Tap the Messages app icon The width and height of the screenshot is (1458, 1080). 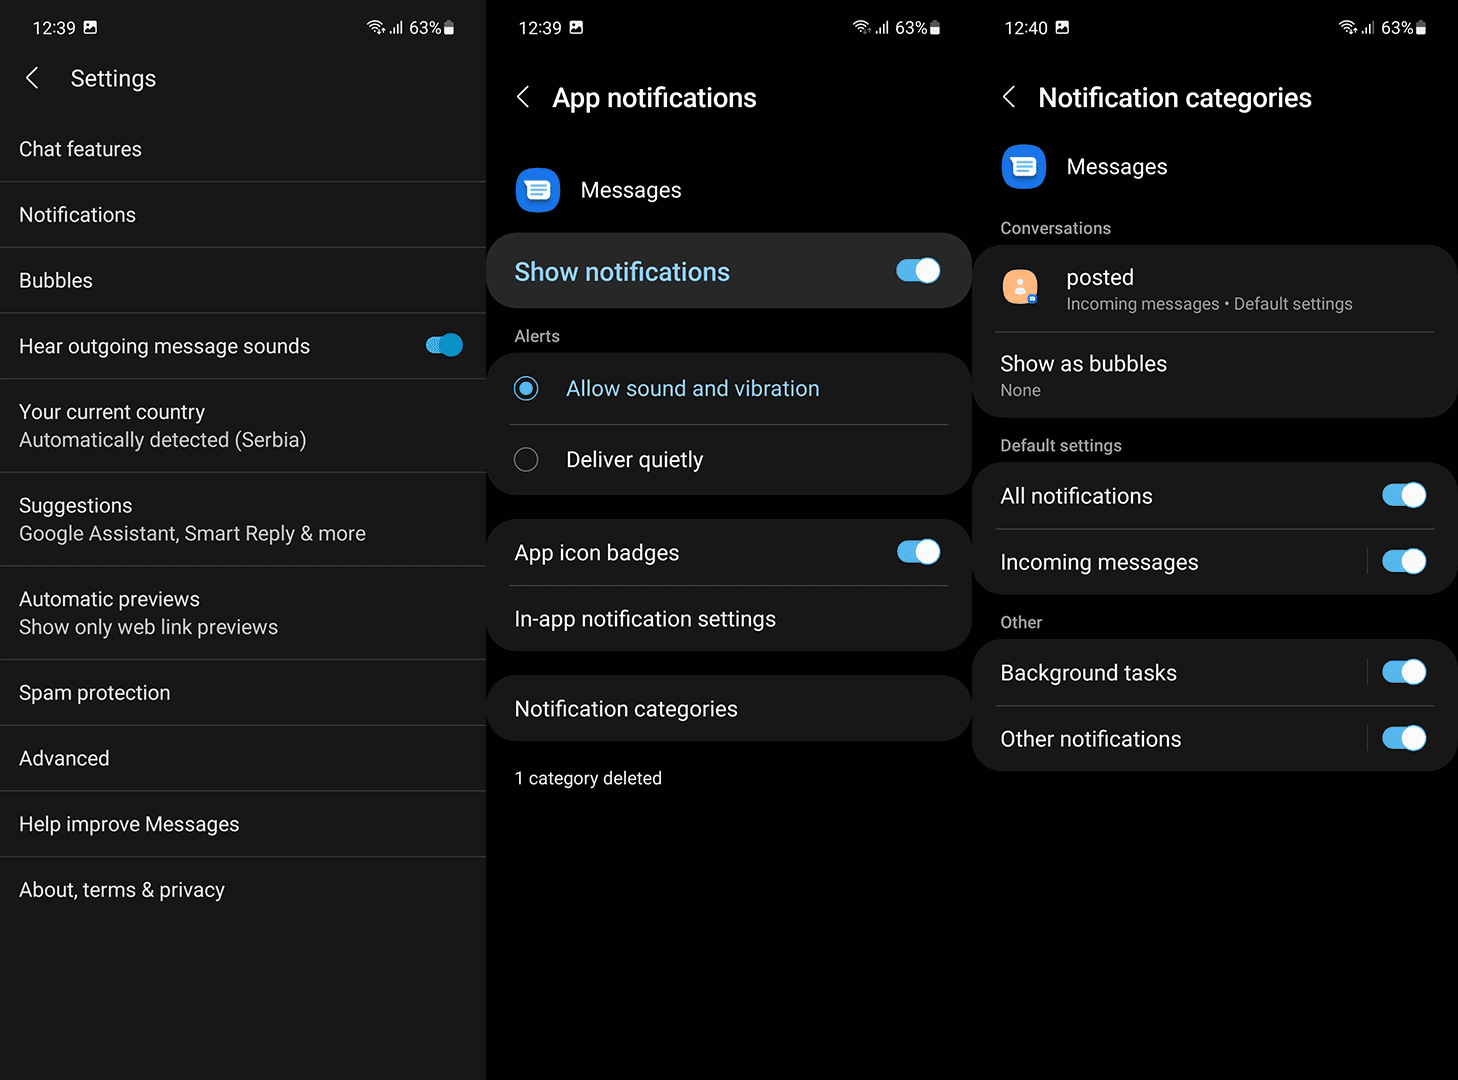pos(537,190)
